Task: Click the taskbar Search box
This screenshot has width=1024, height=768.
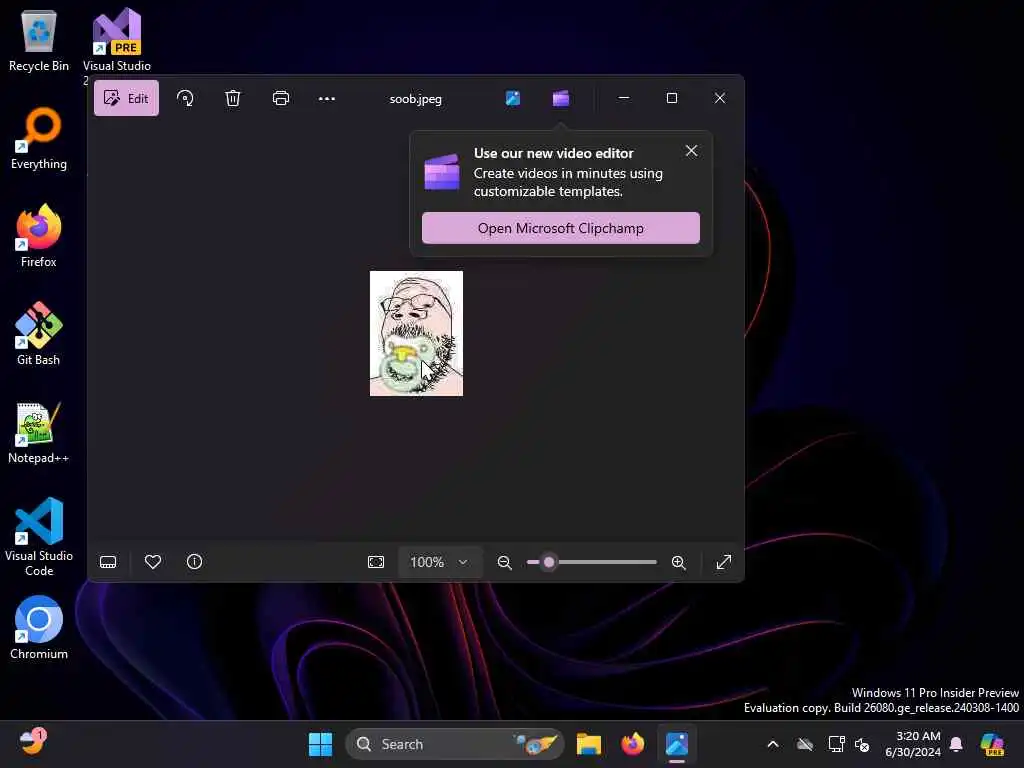Action: [455, 744]
